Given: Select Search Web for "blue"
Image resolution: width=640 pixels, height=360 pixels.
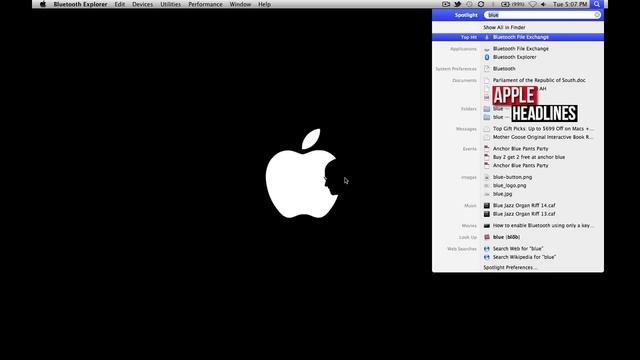Looking at the screenshot, I should coord(518,249).
